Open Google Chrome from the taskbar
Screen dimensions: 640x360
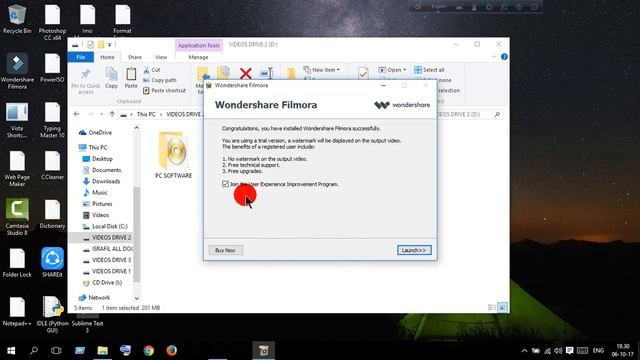point(149,350)
